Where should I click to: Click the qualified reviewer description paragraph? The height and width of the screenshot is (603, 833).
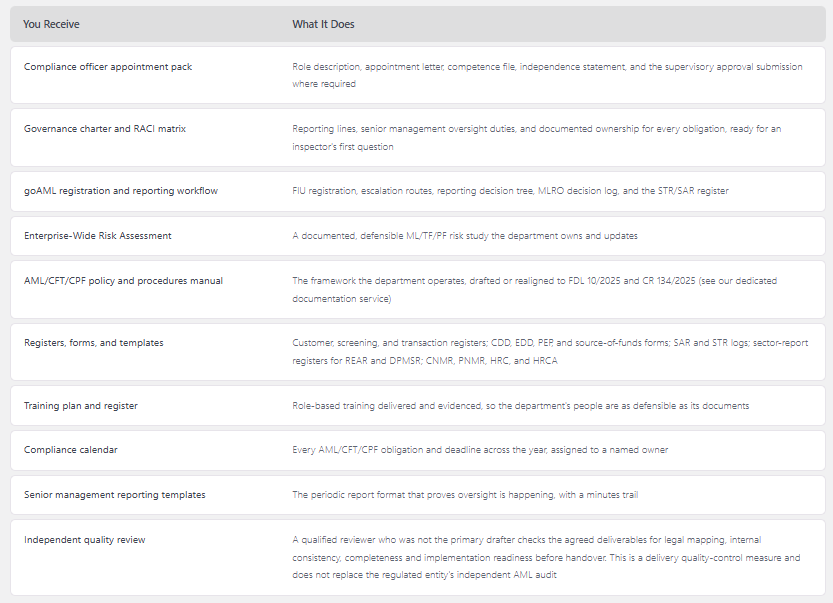tap(546, 557)
